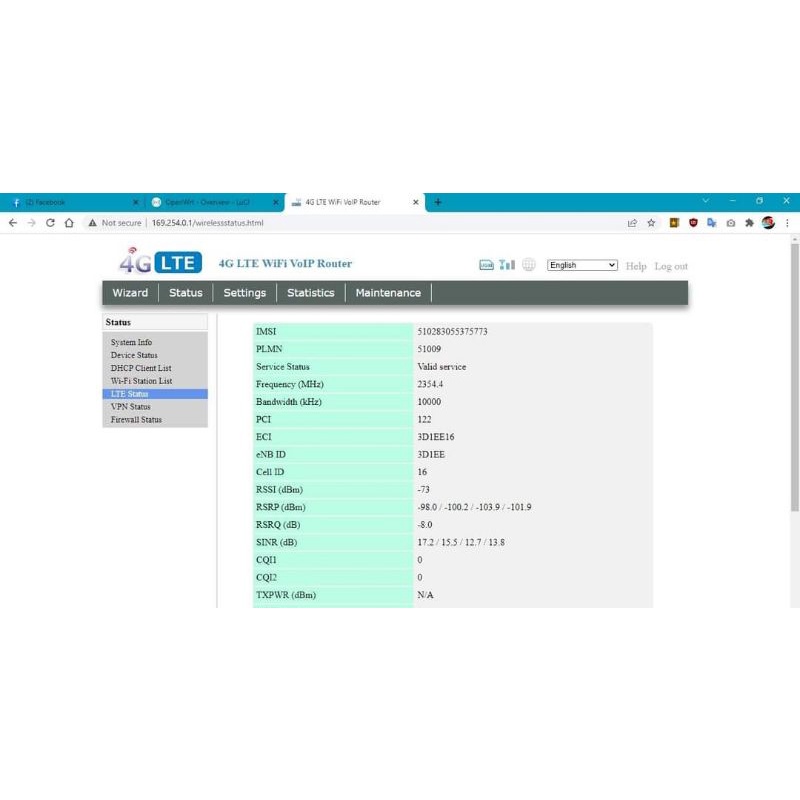This screenshot has height=800, width=800.
Task: Open the browser extensions puzzle icon
Action: point(751,223)
